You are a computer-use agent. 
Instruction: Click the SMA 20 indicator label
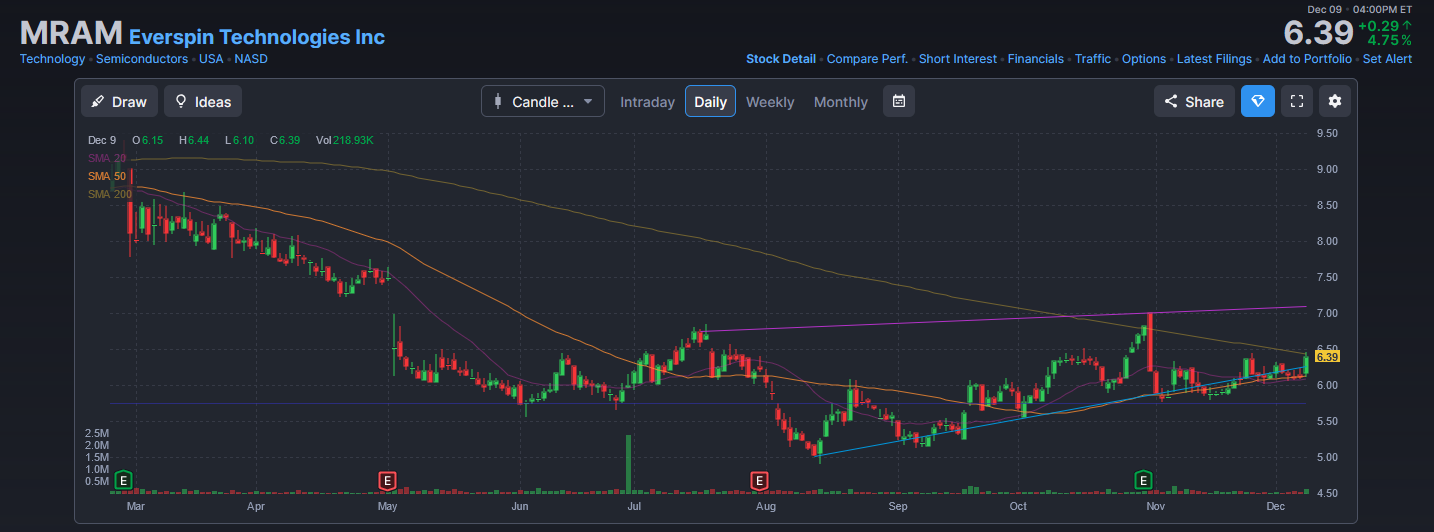pyautogui.click(x=107, y=158)
